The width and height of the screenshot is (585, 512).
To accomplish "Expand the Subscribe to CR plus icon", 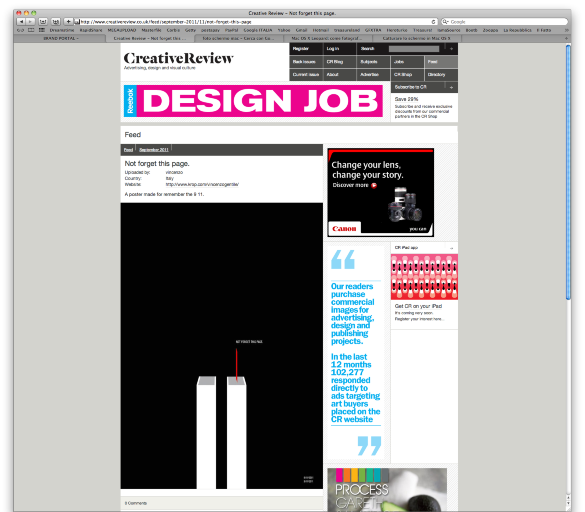I will (451, 87).
